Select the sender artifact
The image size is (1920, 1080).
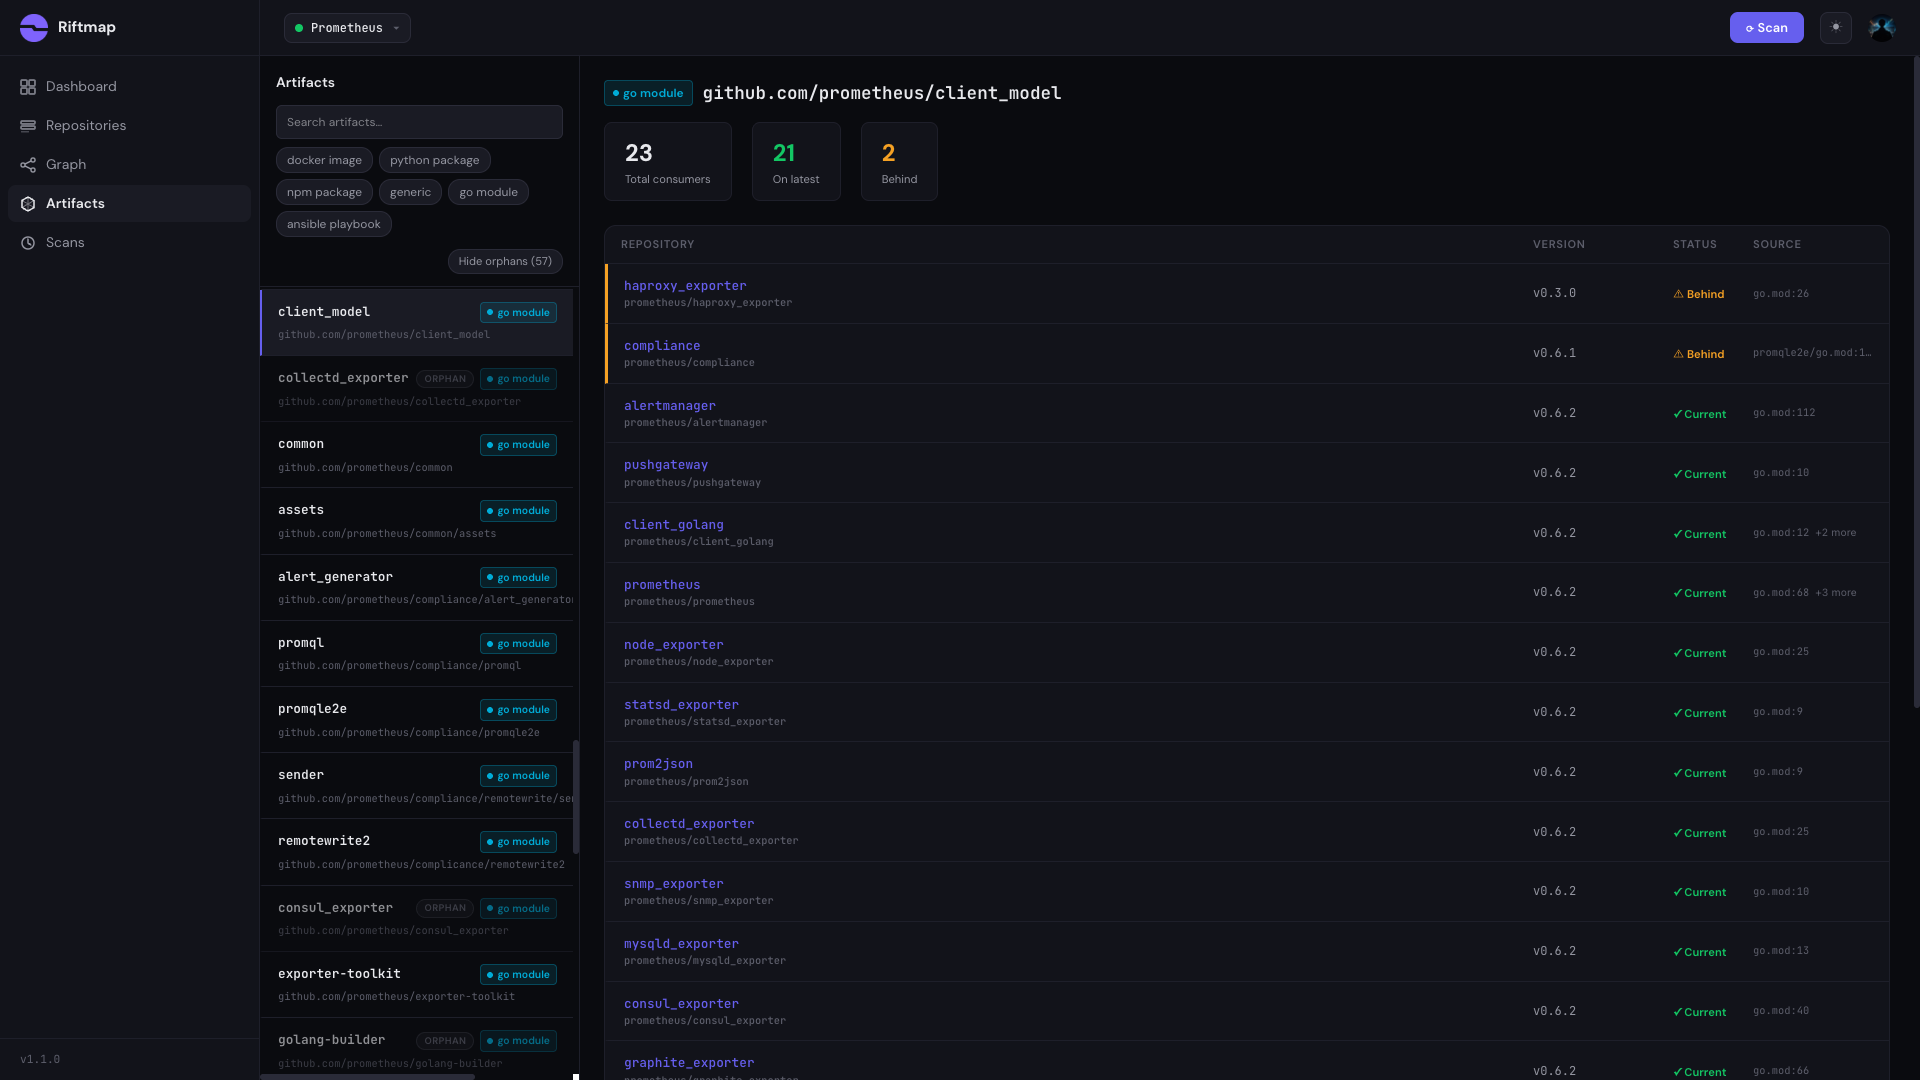point(417,786)
